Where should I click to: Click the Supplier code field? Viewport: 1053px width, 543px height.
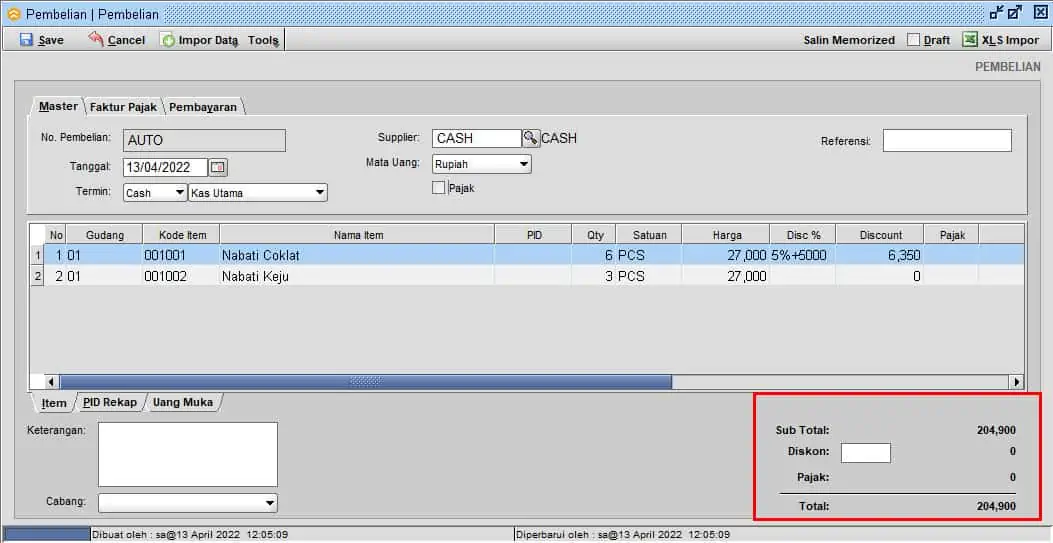pos(476,138)
